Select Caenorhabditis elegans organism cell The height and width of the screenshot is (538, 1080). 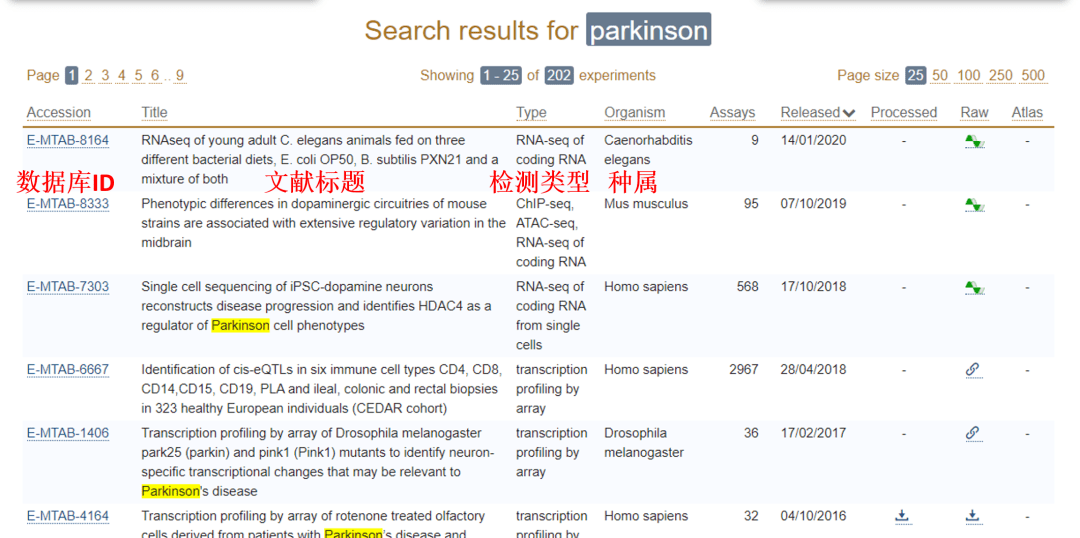648,150
